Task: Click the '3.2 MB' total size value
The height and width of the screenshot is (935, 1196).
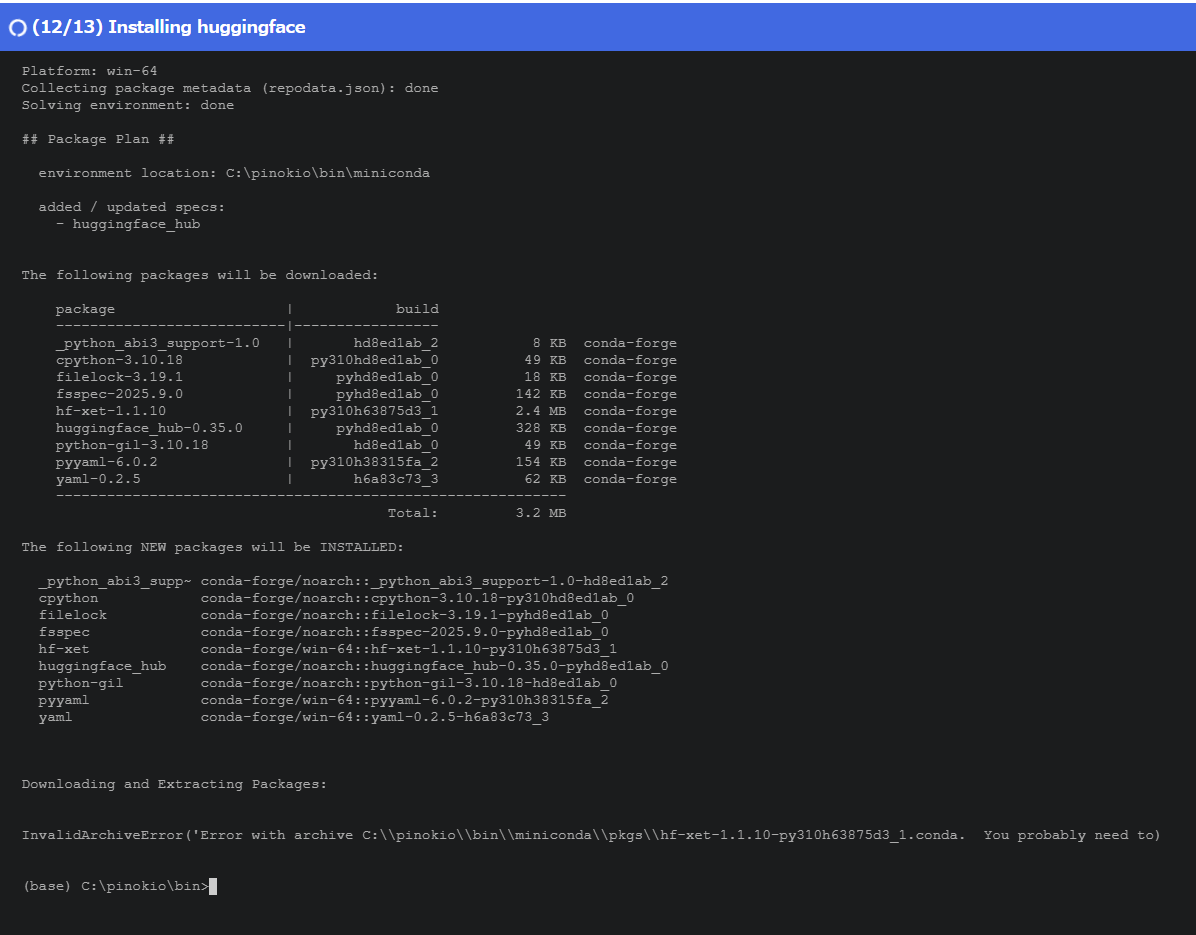Action: point(541,513)
